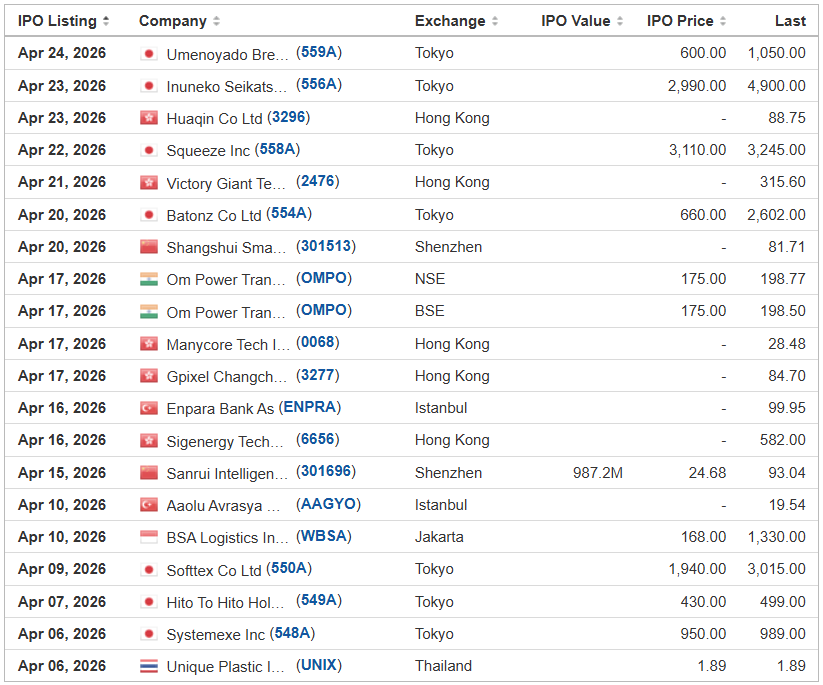Click Japan flag beside Softtex Co Ltd

click(149, 570)
